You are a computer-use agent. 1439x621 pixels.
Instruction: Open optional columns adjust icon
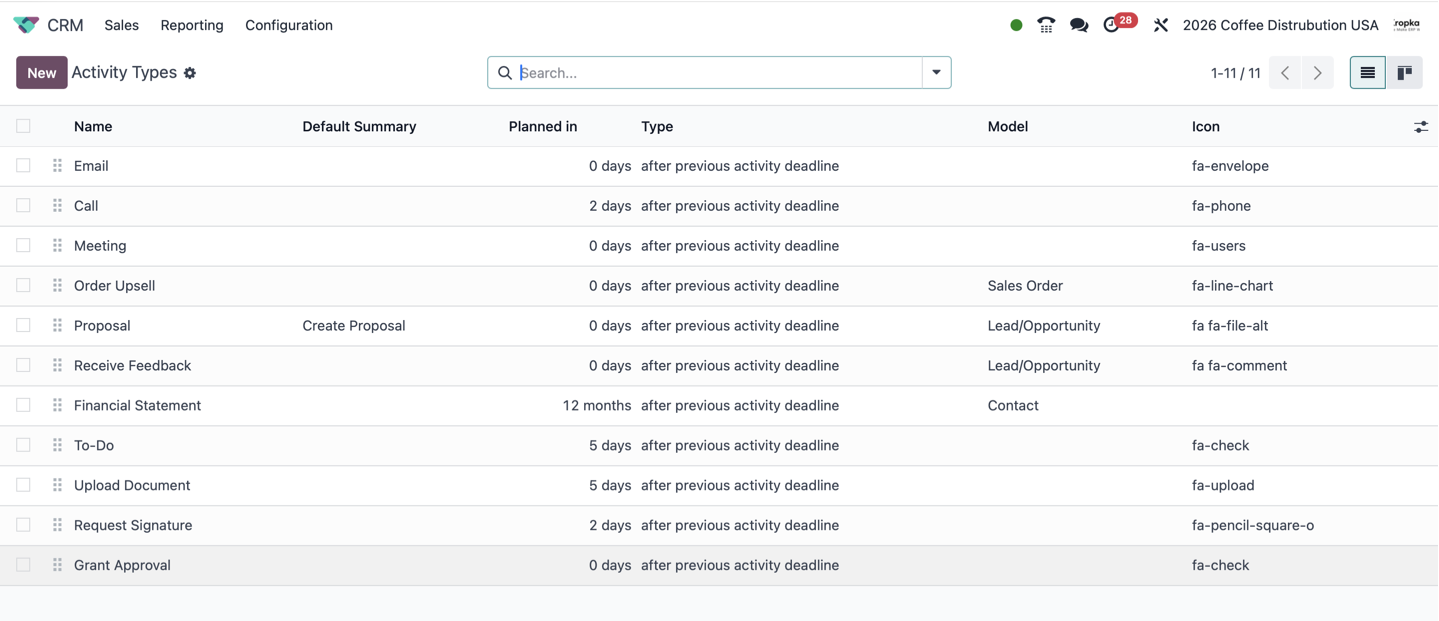pyautogui.click(x=1421, y=127)
